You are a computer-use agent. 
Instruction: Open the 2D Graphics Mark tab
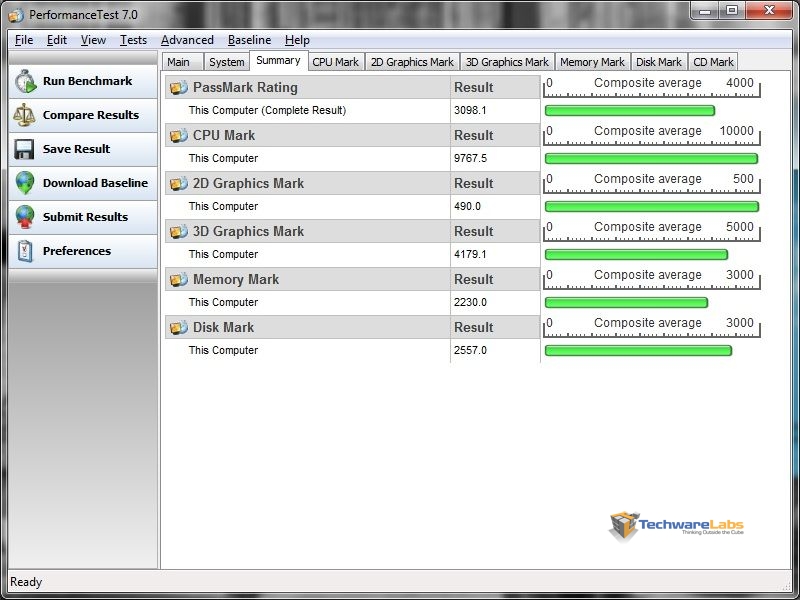[412, 62]
